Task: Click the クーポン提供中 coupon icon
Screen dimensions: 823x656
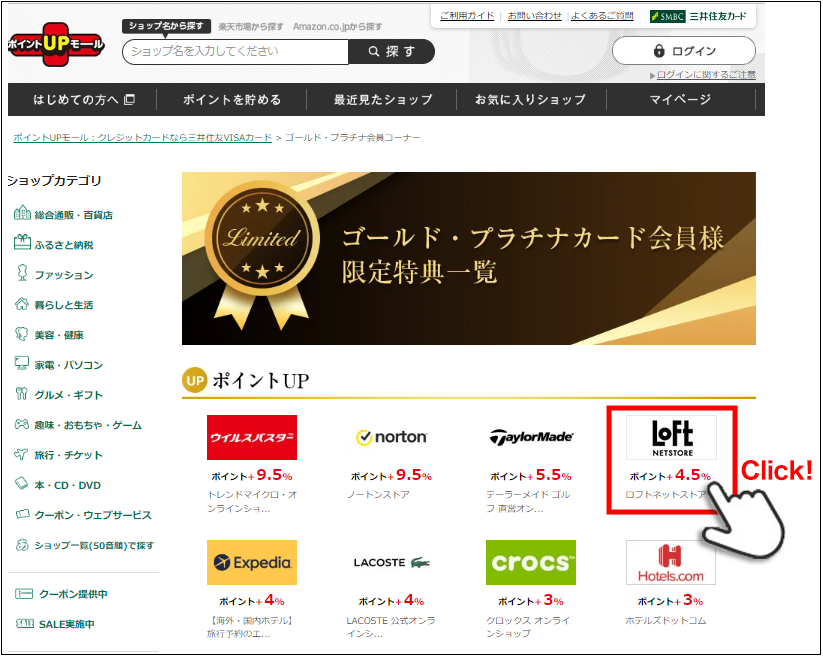Action: pos(24,594)
